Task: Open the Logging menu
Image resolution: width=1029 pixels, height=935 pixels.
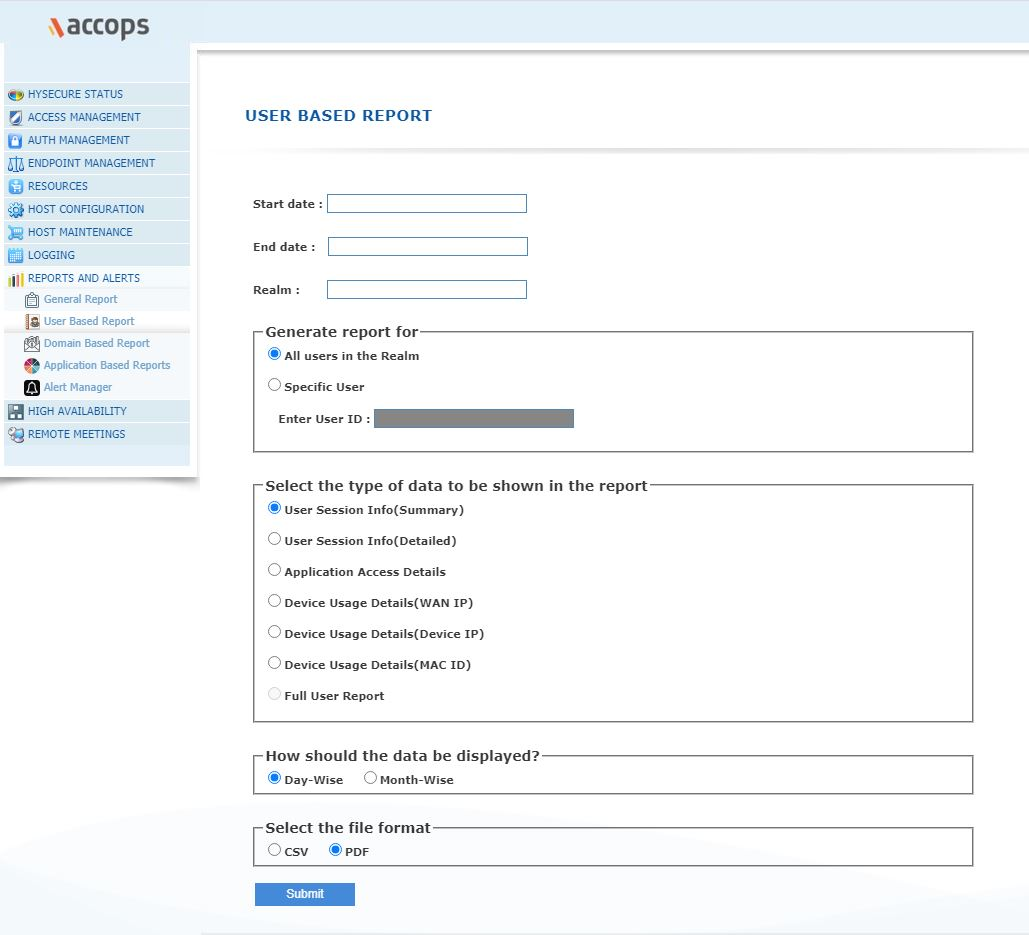Action: pos(97,255)
